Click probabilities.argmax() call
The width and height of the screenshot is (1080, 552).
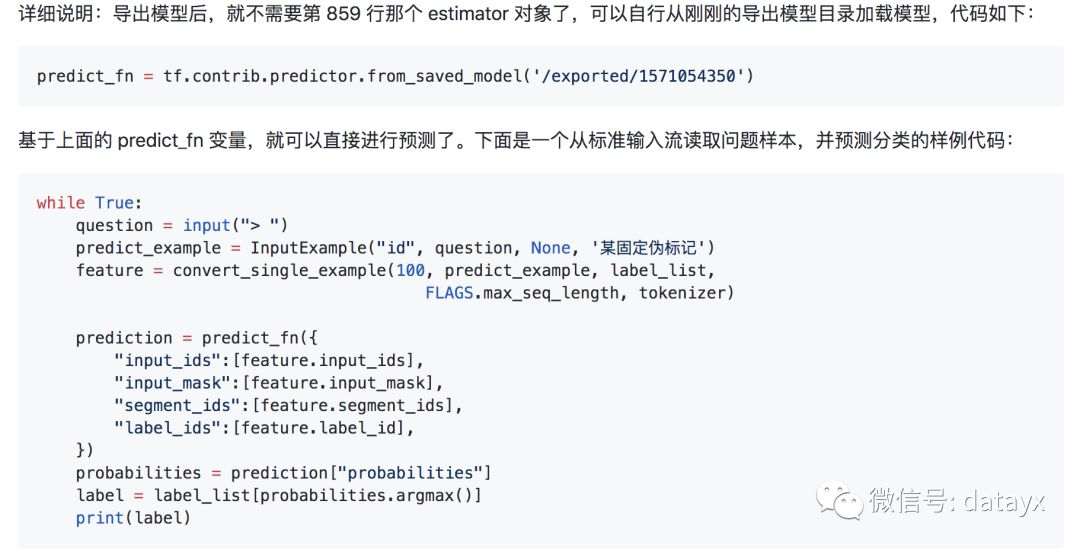(x=366, y=495)
